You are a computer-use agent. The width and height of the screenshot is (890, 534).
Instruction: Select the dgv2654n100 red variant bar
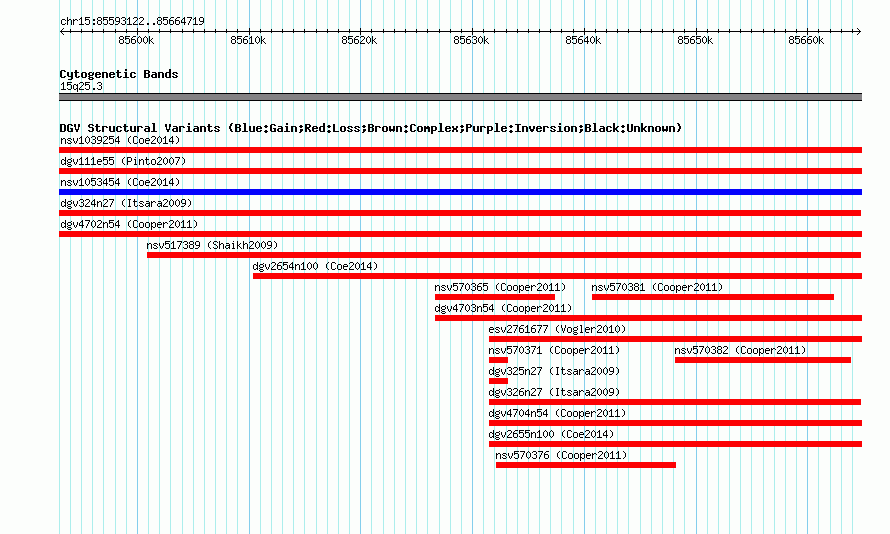pos(557,276)
